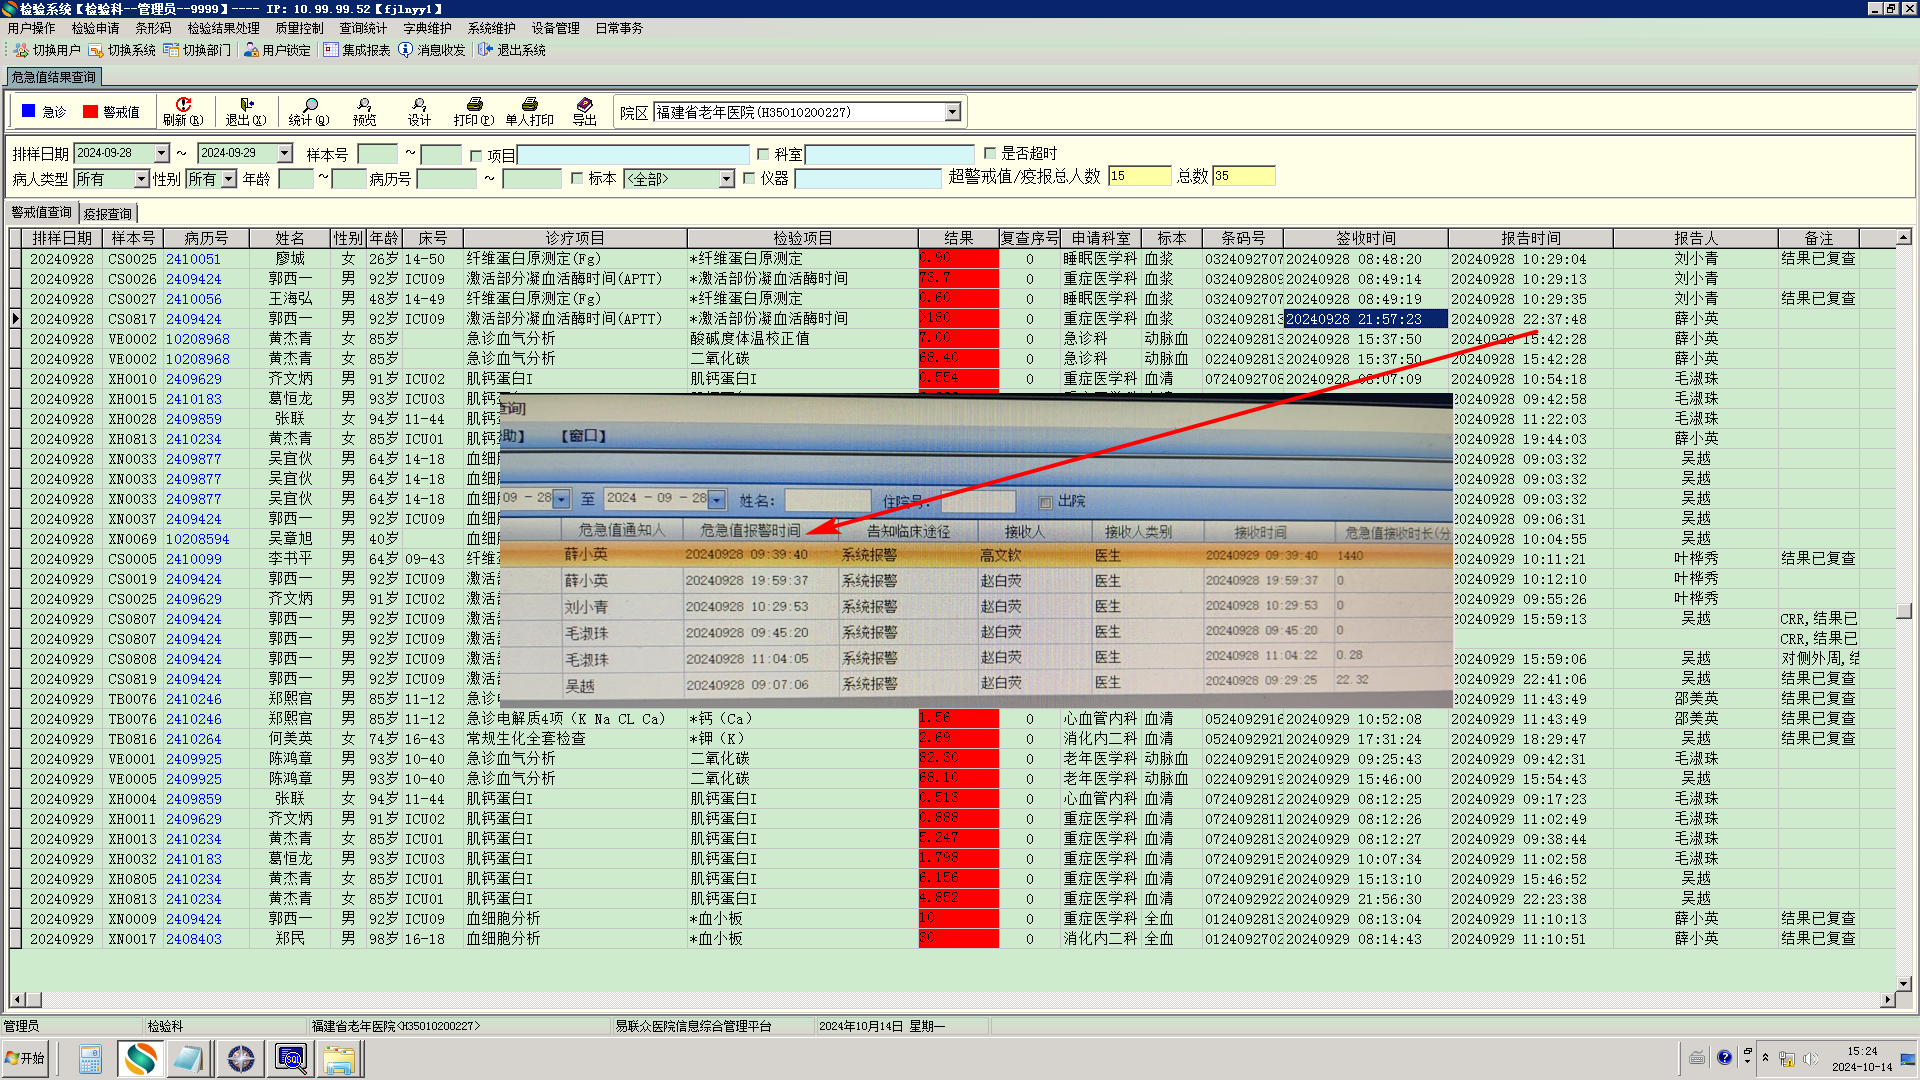Open the 查询统计 menu
The image size is (1920, 1080).
[362, 28]
